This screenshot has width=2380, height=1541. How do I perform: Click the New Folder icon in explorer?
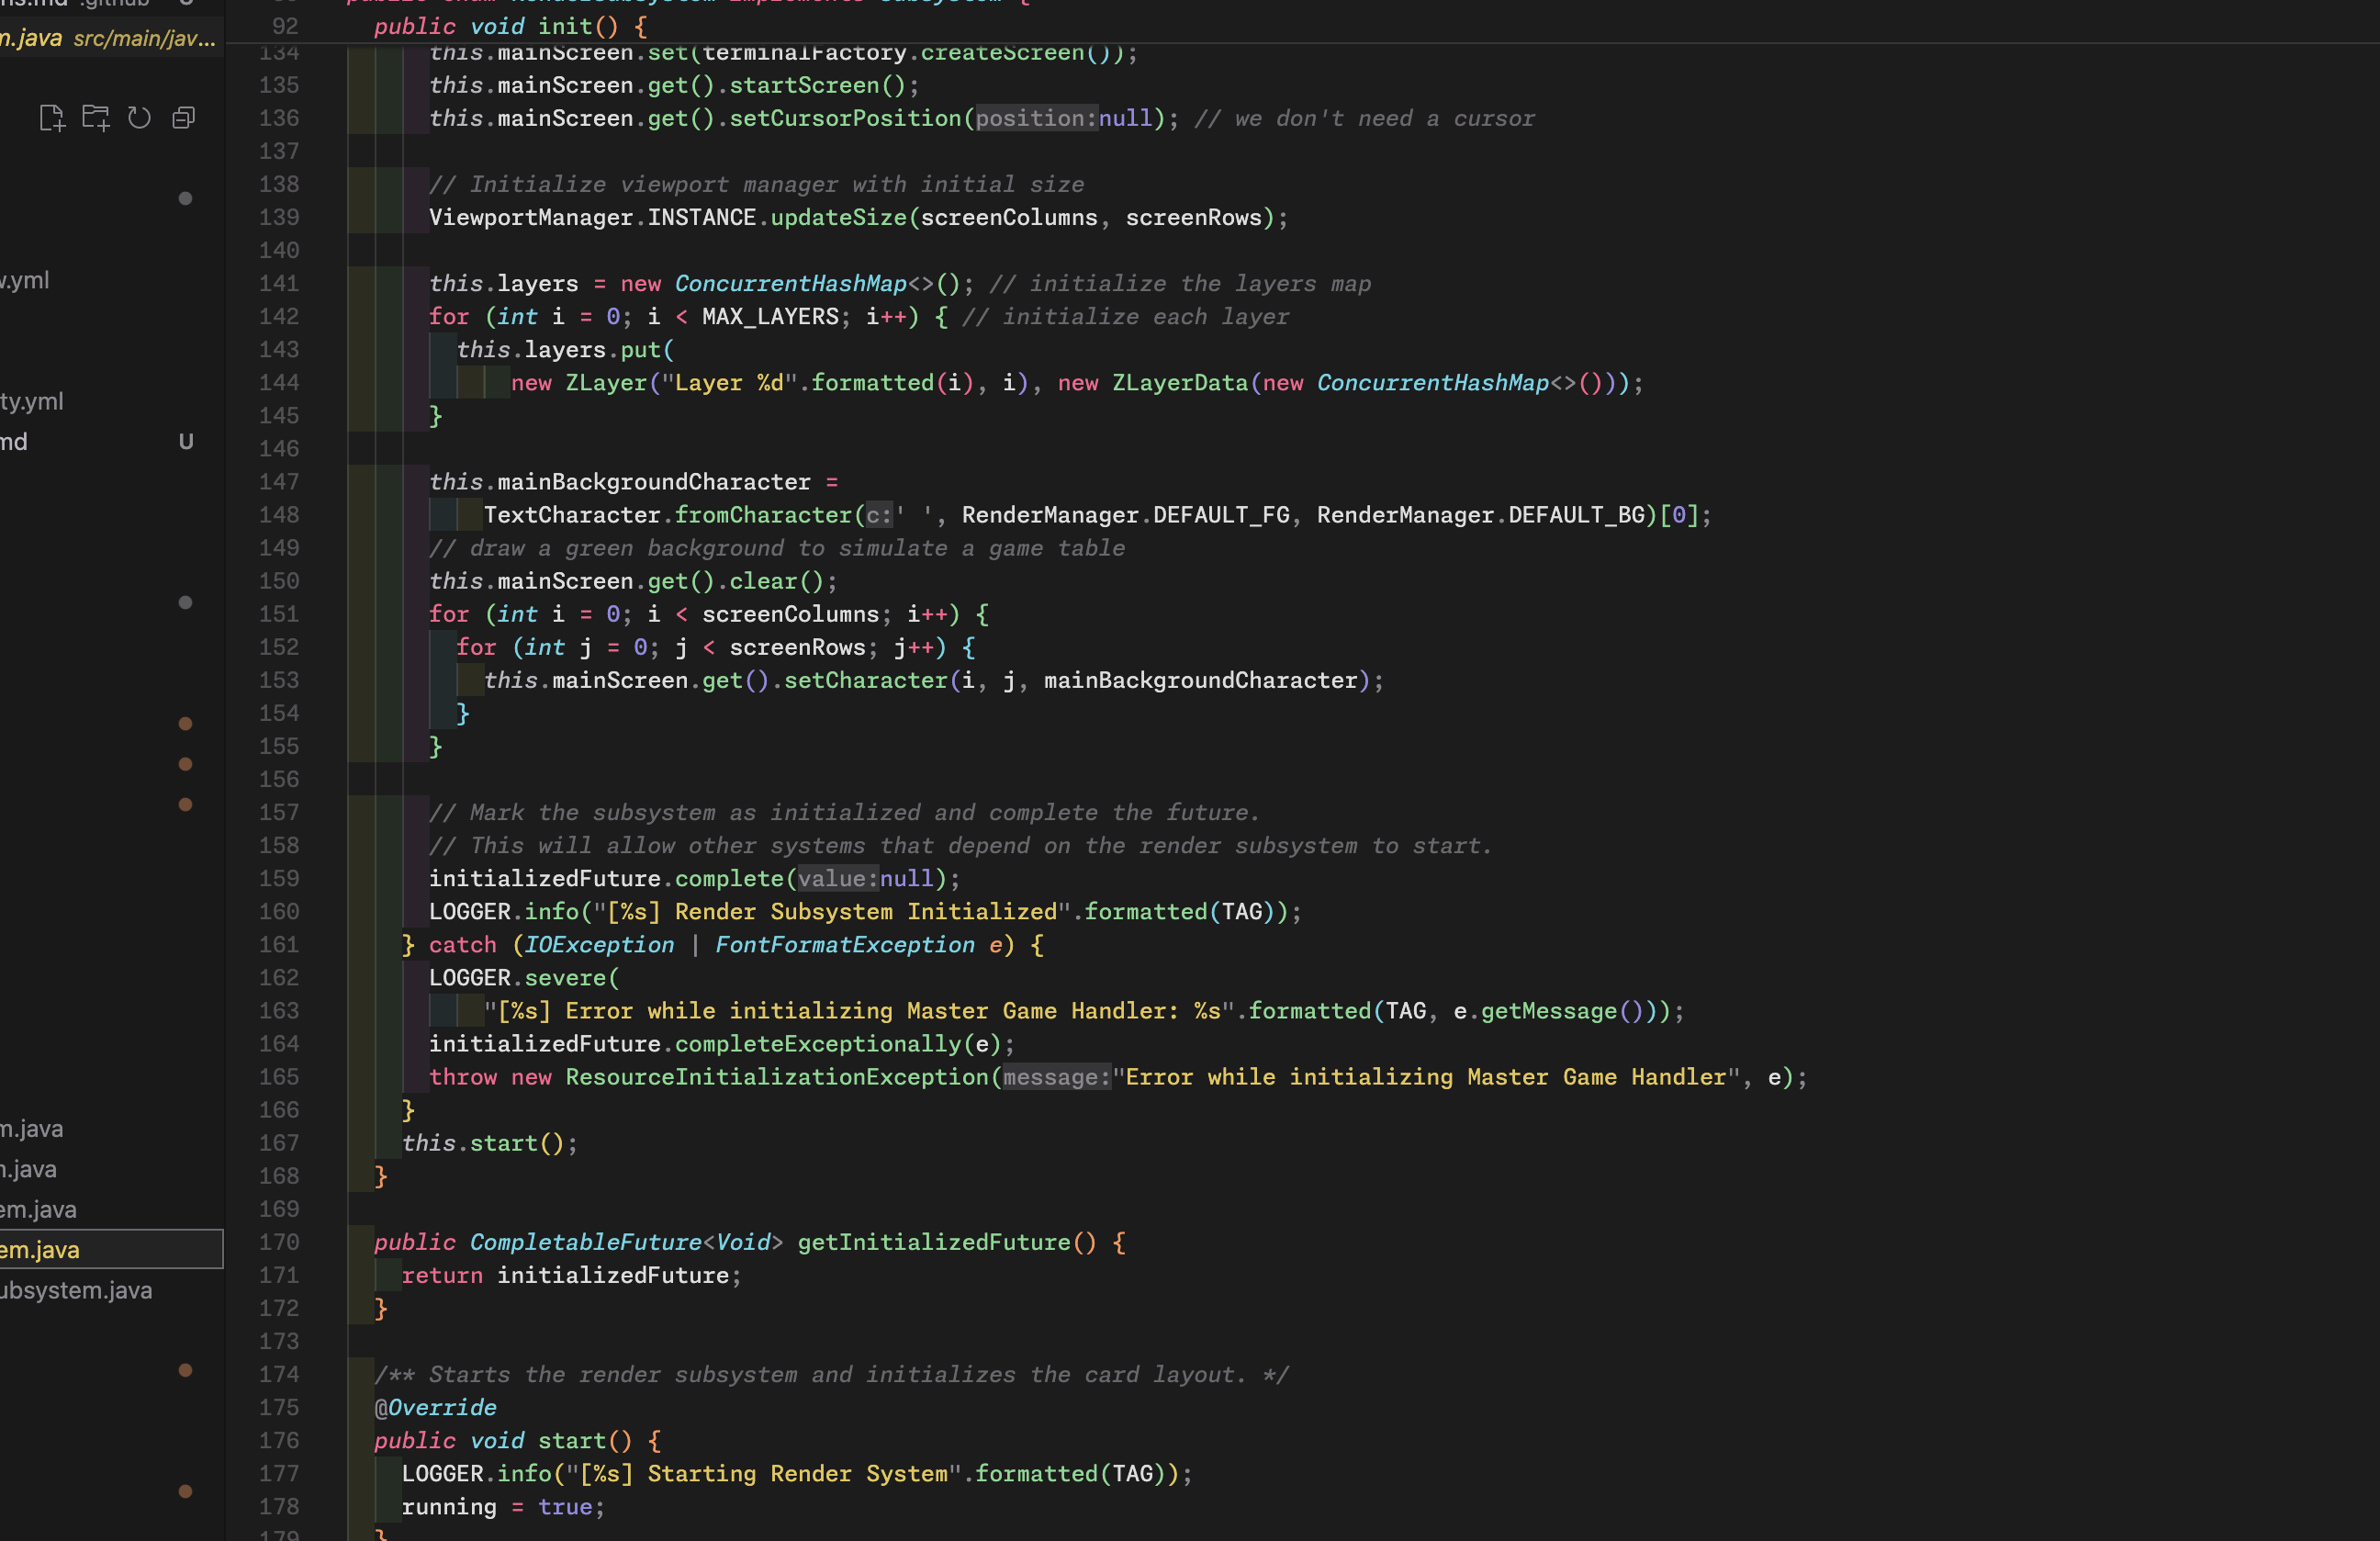click(x=96, y=118)
